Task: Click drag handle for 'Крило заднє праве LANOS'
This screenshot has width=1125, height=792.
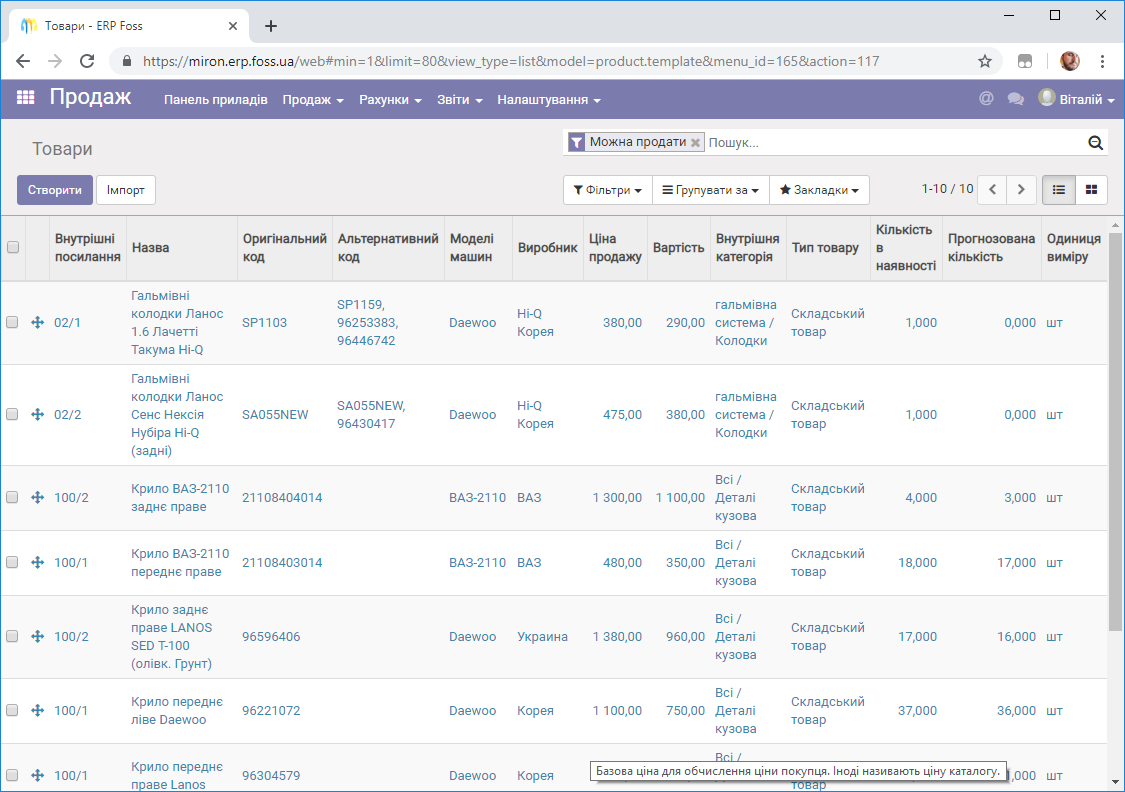Action: tap(38, 637)
